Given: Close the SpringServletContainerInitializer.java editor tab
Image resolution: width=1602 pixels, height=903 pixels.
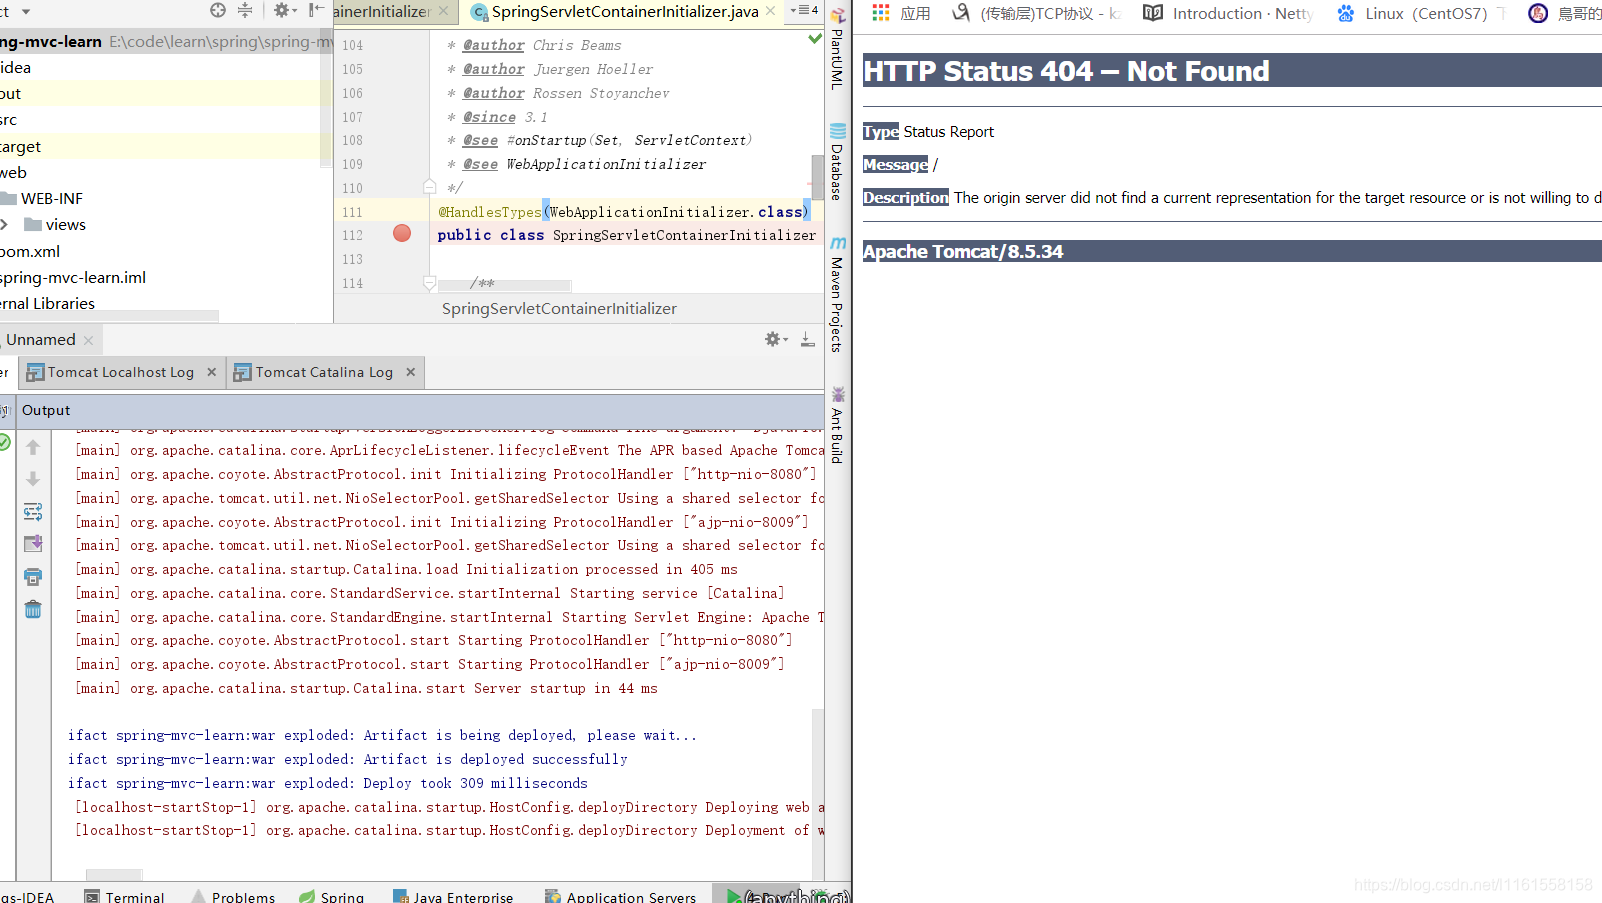Looking at the screenshot, I should click(770, 11).
